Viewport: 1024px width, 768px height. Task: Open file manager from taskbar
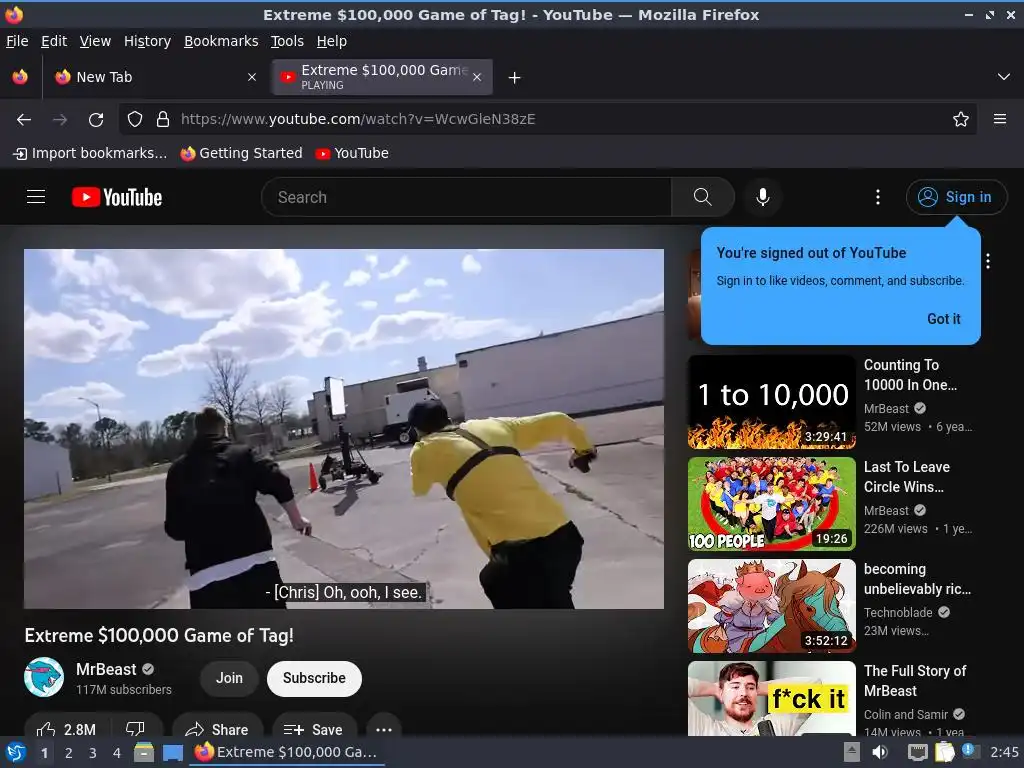[x=143, y=752]
